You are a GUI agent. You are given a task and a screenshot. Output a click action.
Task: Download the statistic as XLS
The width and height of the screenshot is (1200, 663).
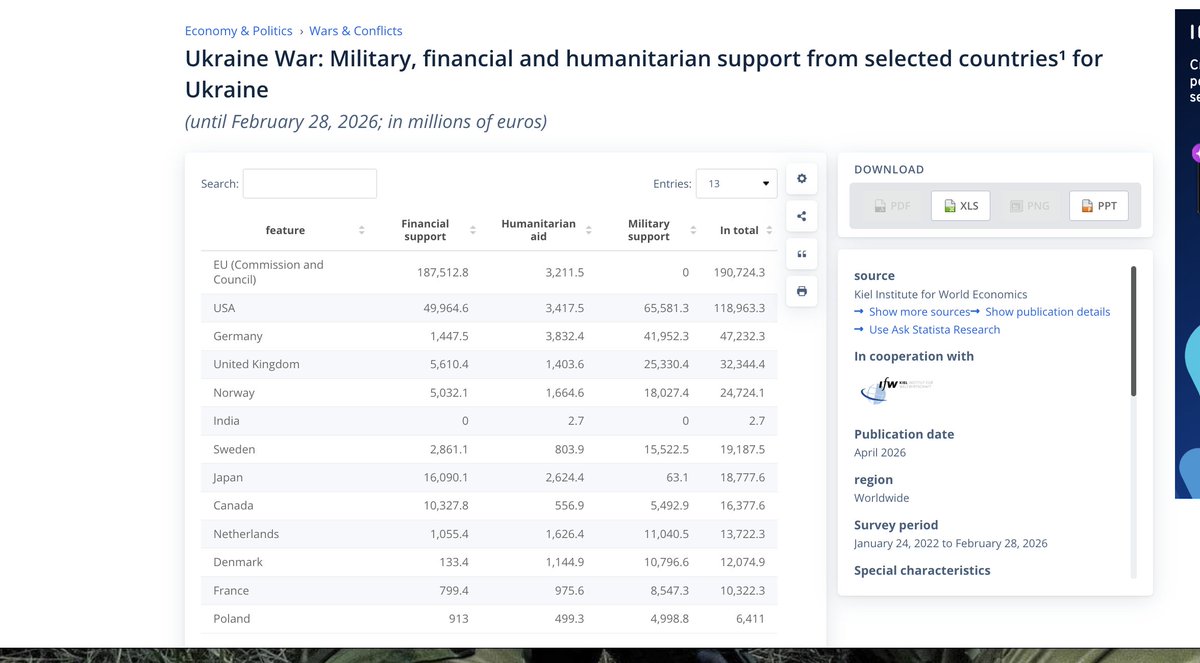(961, 206)
